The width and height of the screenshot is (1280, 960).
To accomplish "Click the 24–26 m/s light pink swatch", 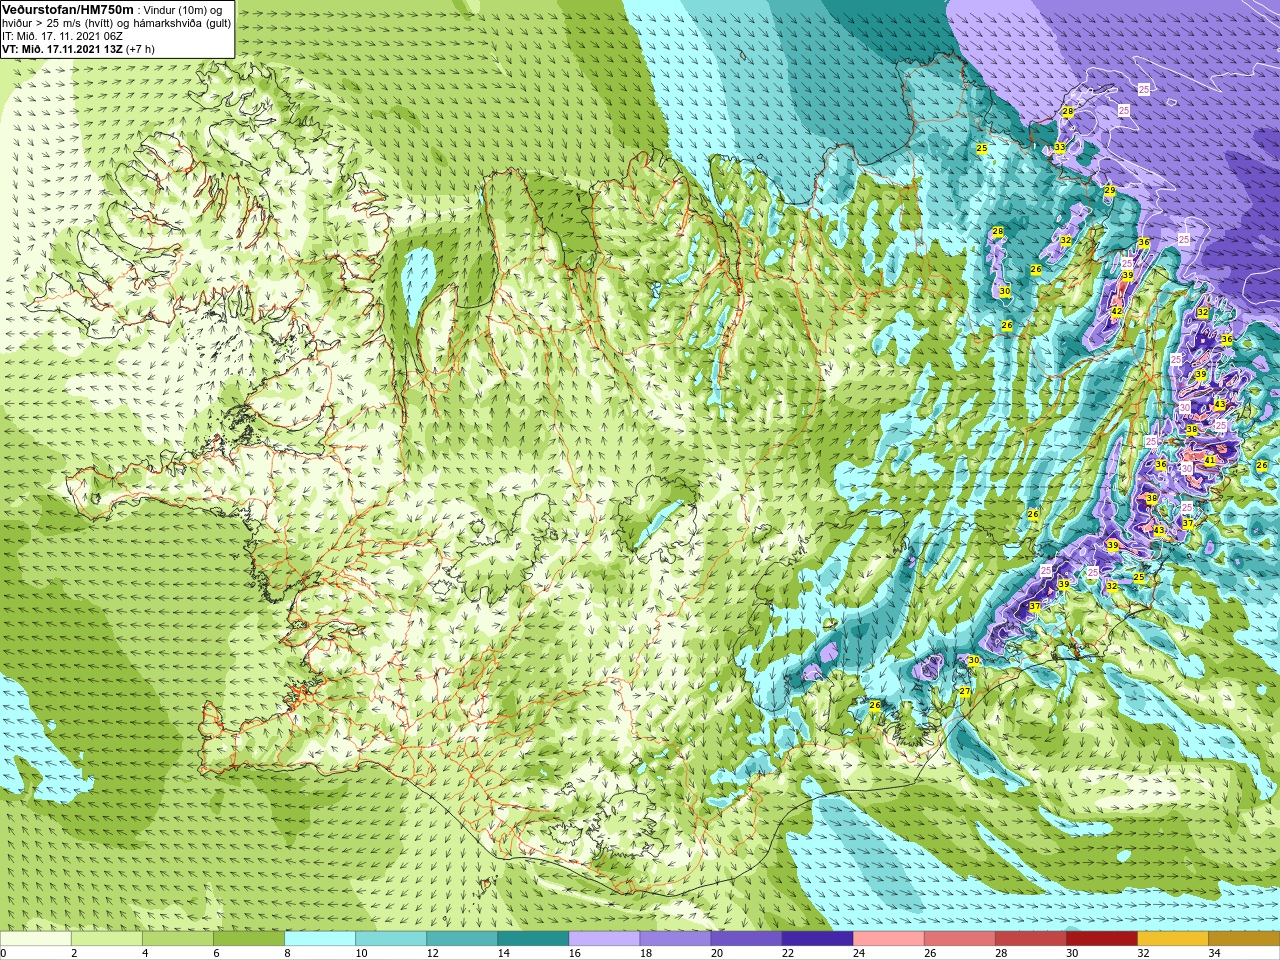I will [888, 939].
